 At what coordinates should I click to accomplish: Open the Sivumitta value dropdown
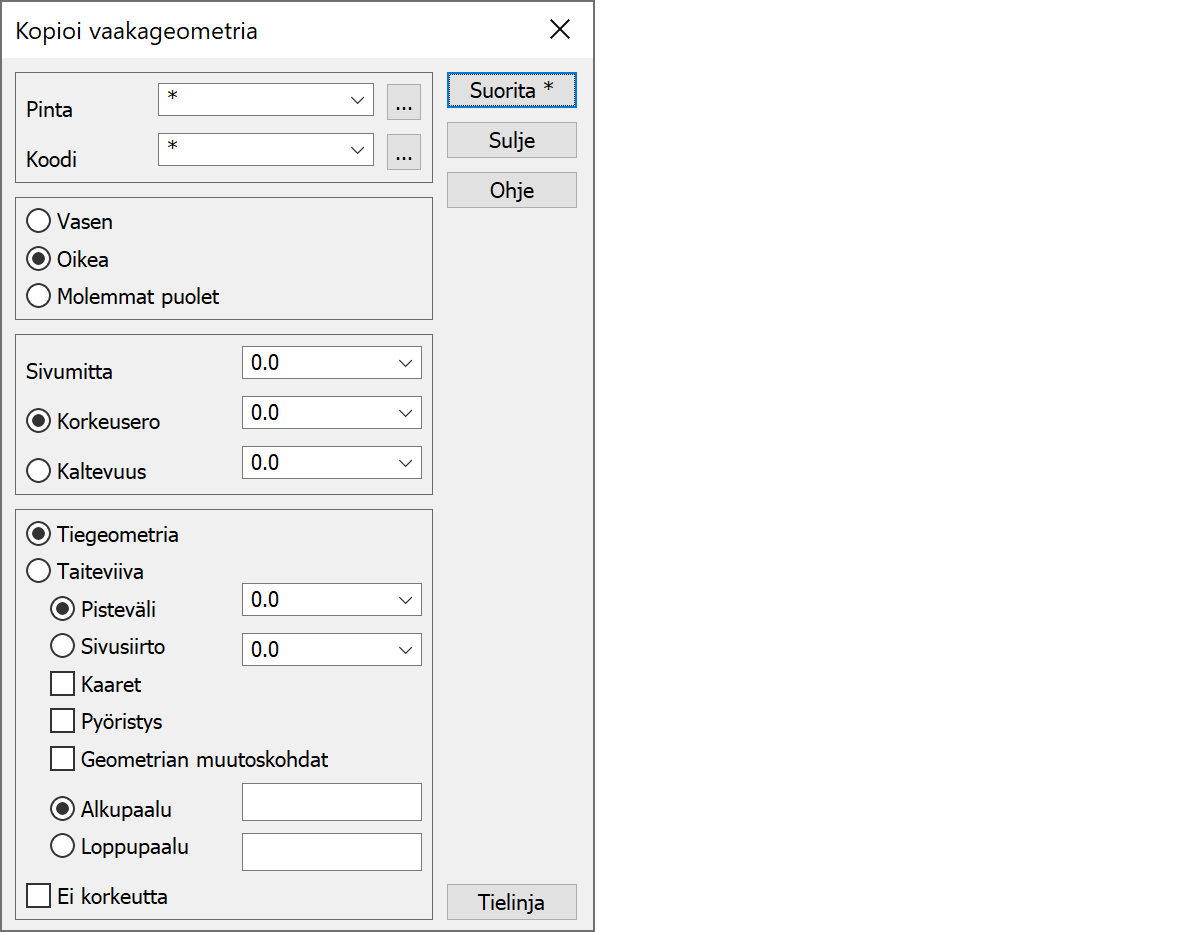[405, 363]
